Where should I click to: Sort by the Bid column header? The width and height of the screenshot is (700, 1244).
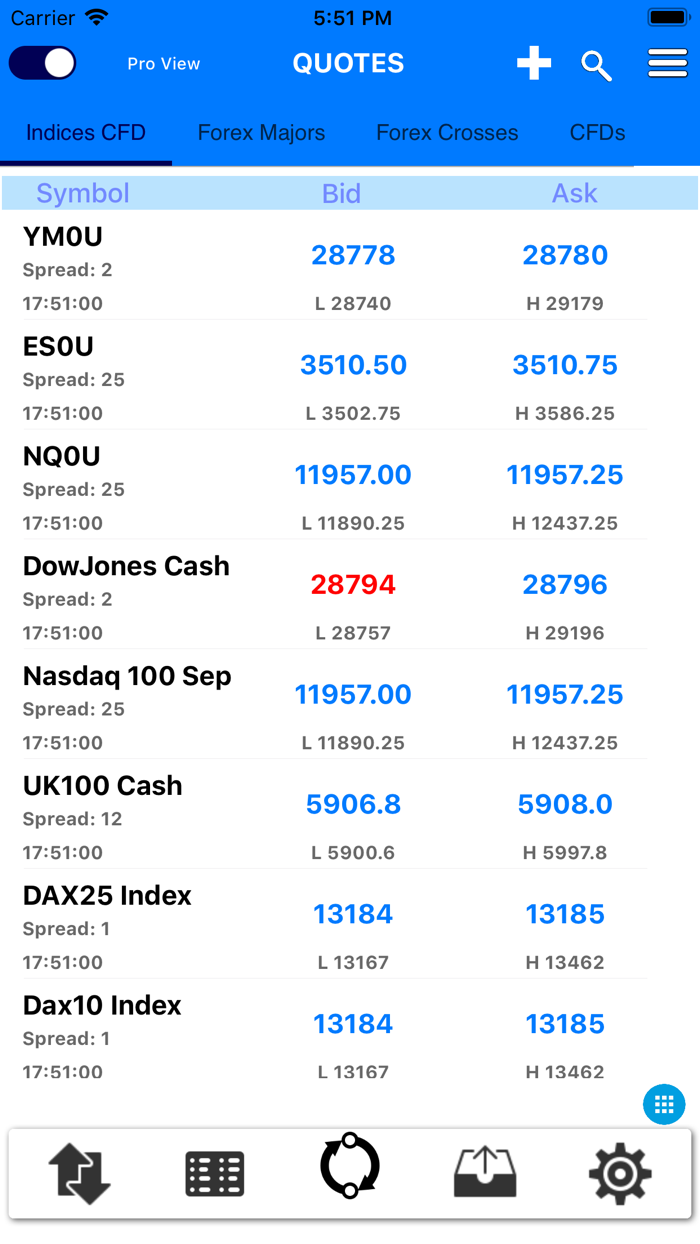click(342, 192)
